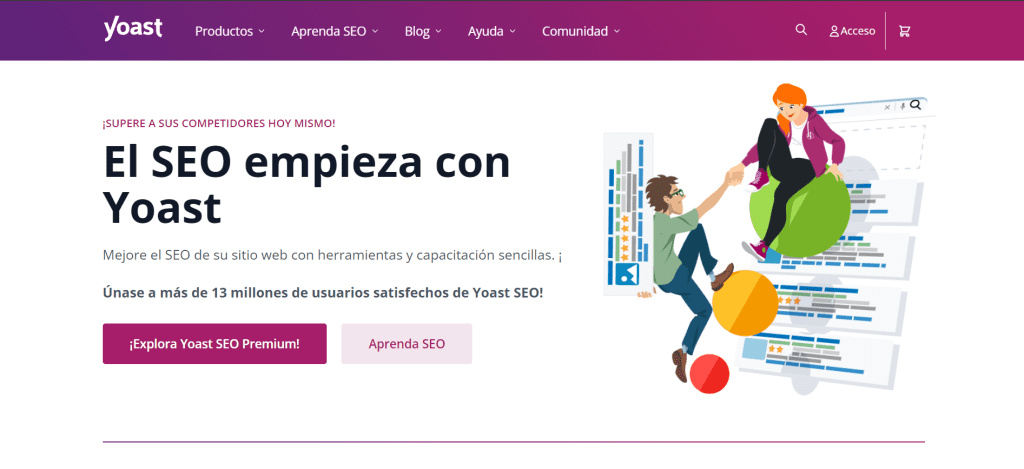Click the Mejore el SEO de su sitio sentence
Image resolution: width=1024 pixels, height=469 pixels.
(332, 255)
